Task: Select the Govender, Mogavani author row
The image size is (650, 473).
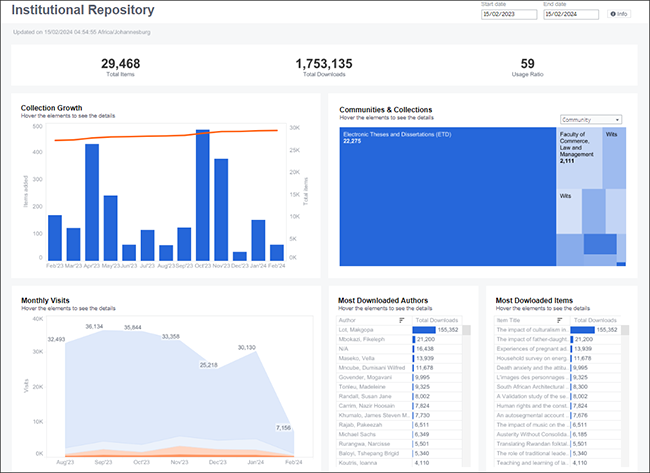Action: [x=399, y=377]
